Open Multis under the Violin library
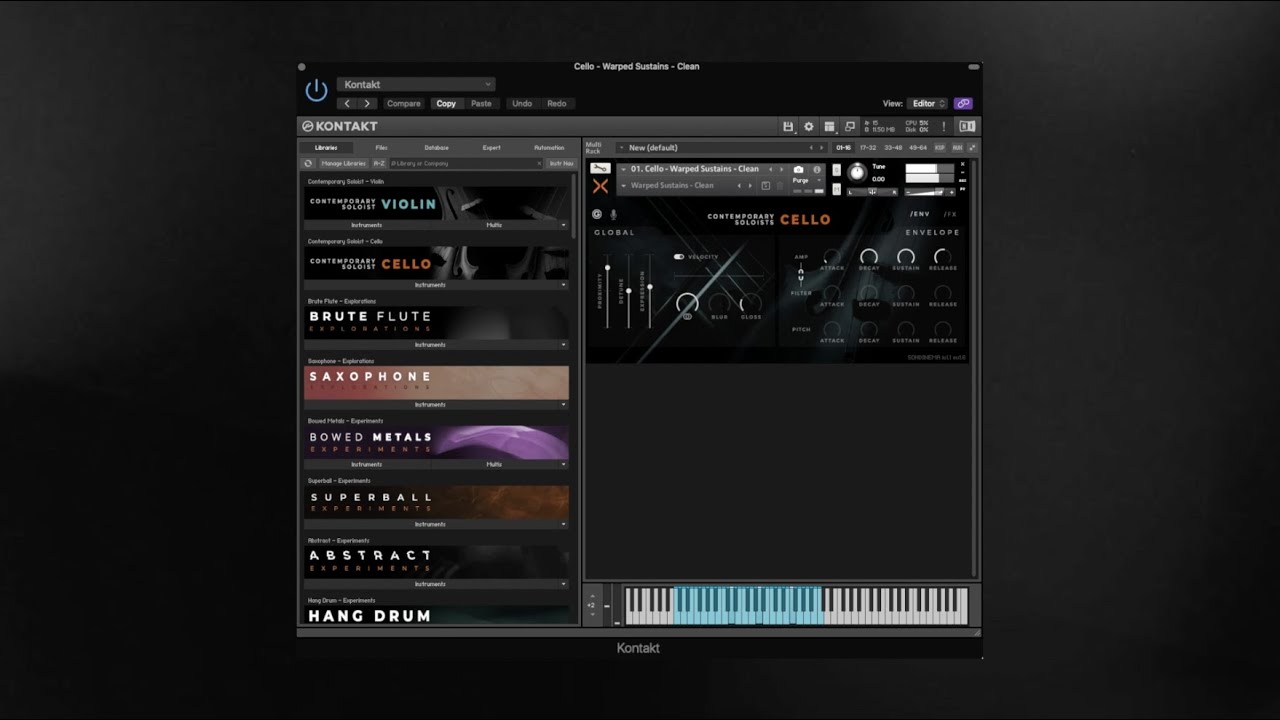Image resolution: width=1280 pixels, height=720 pixels. coord(494,225)
